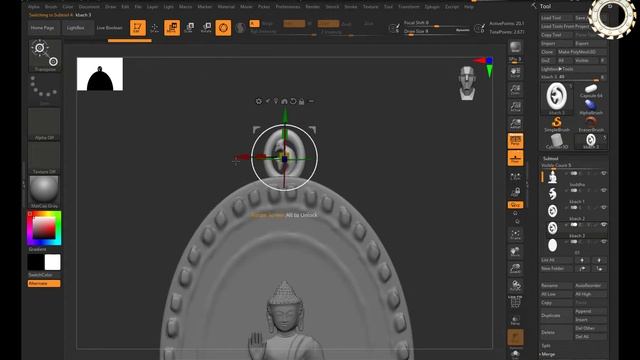Toggle the Floor grid button
The height and width of the screenshot is (360, 640).
click(516, 158)
